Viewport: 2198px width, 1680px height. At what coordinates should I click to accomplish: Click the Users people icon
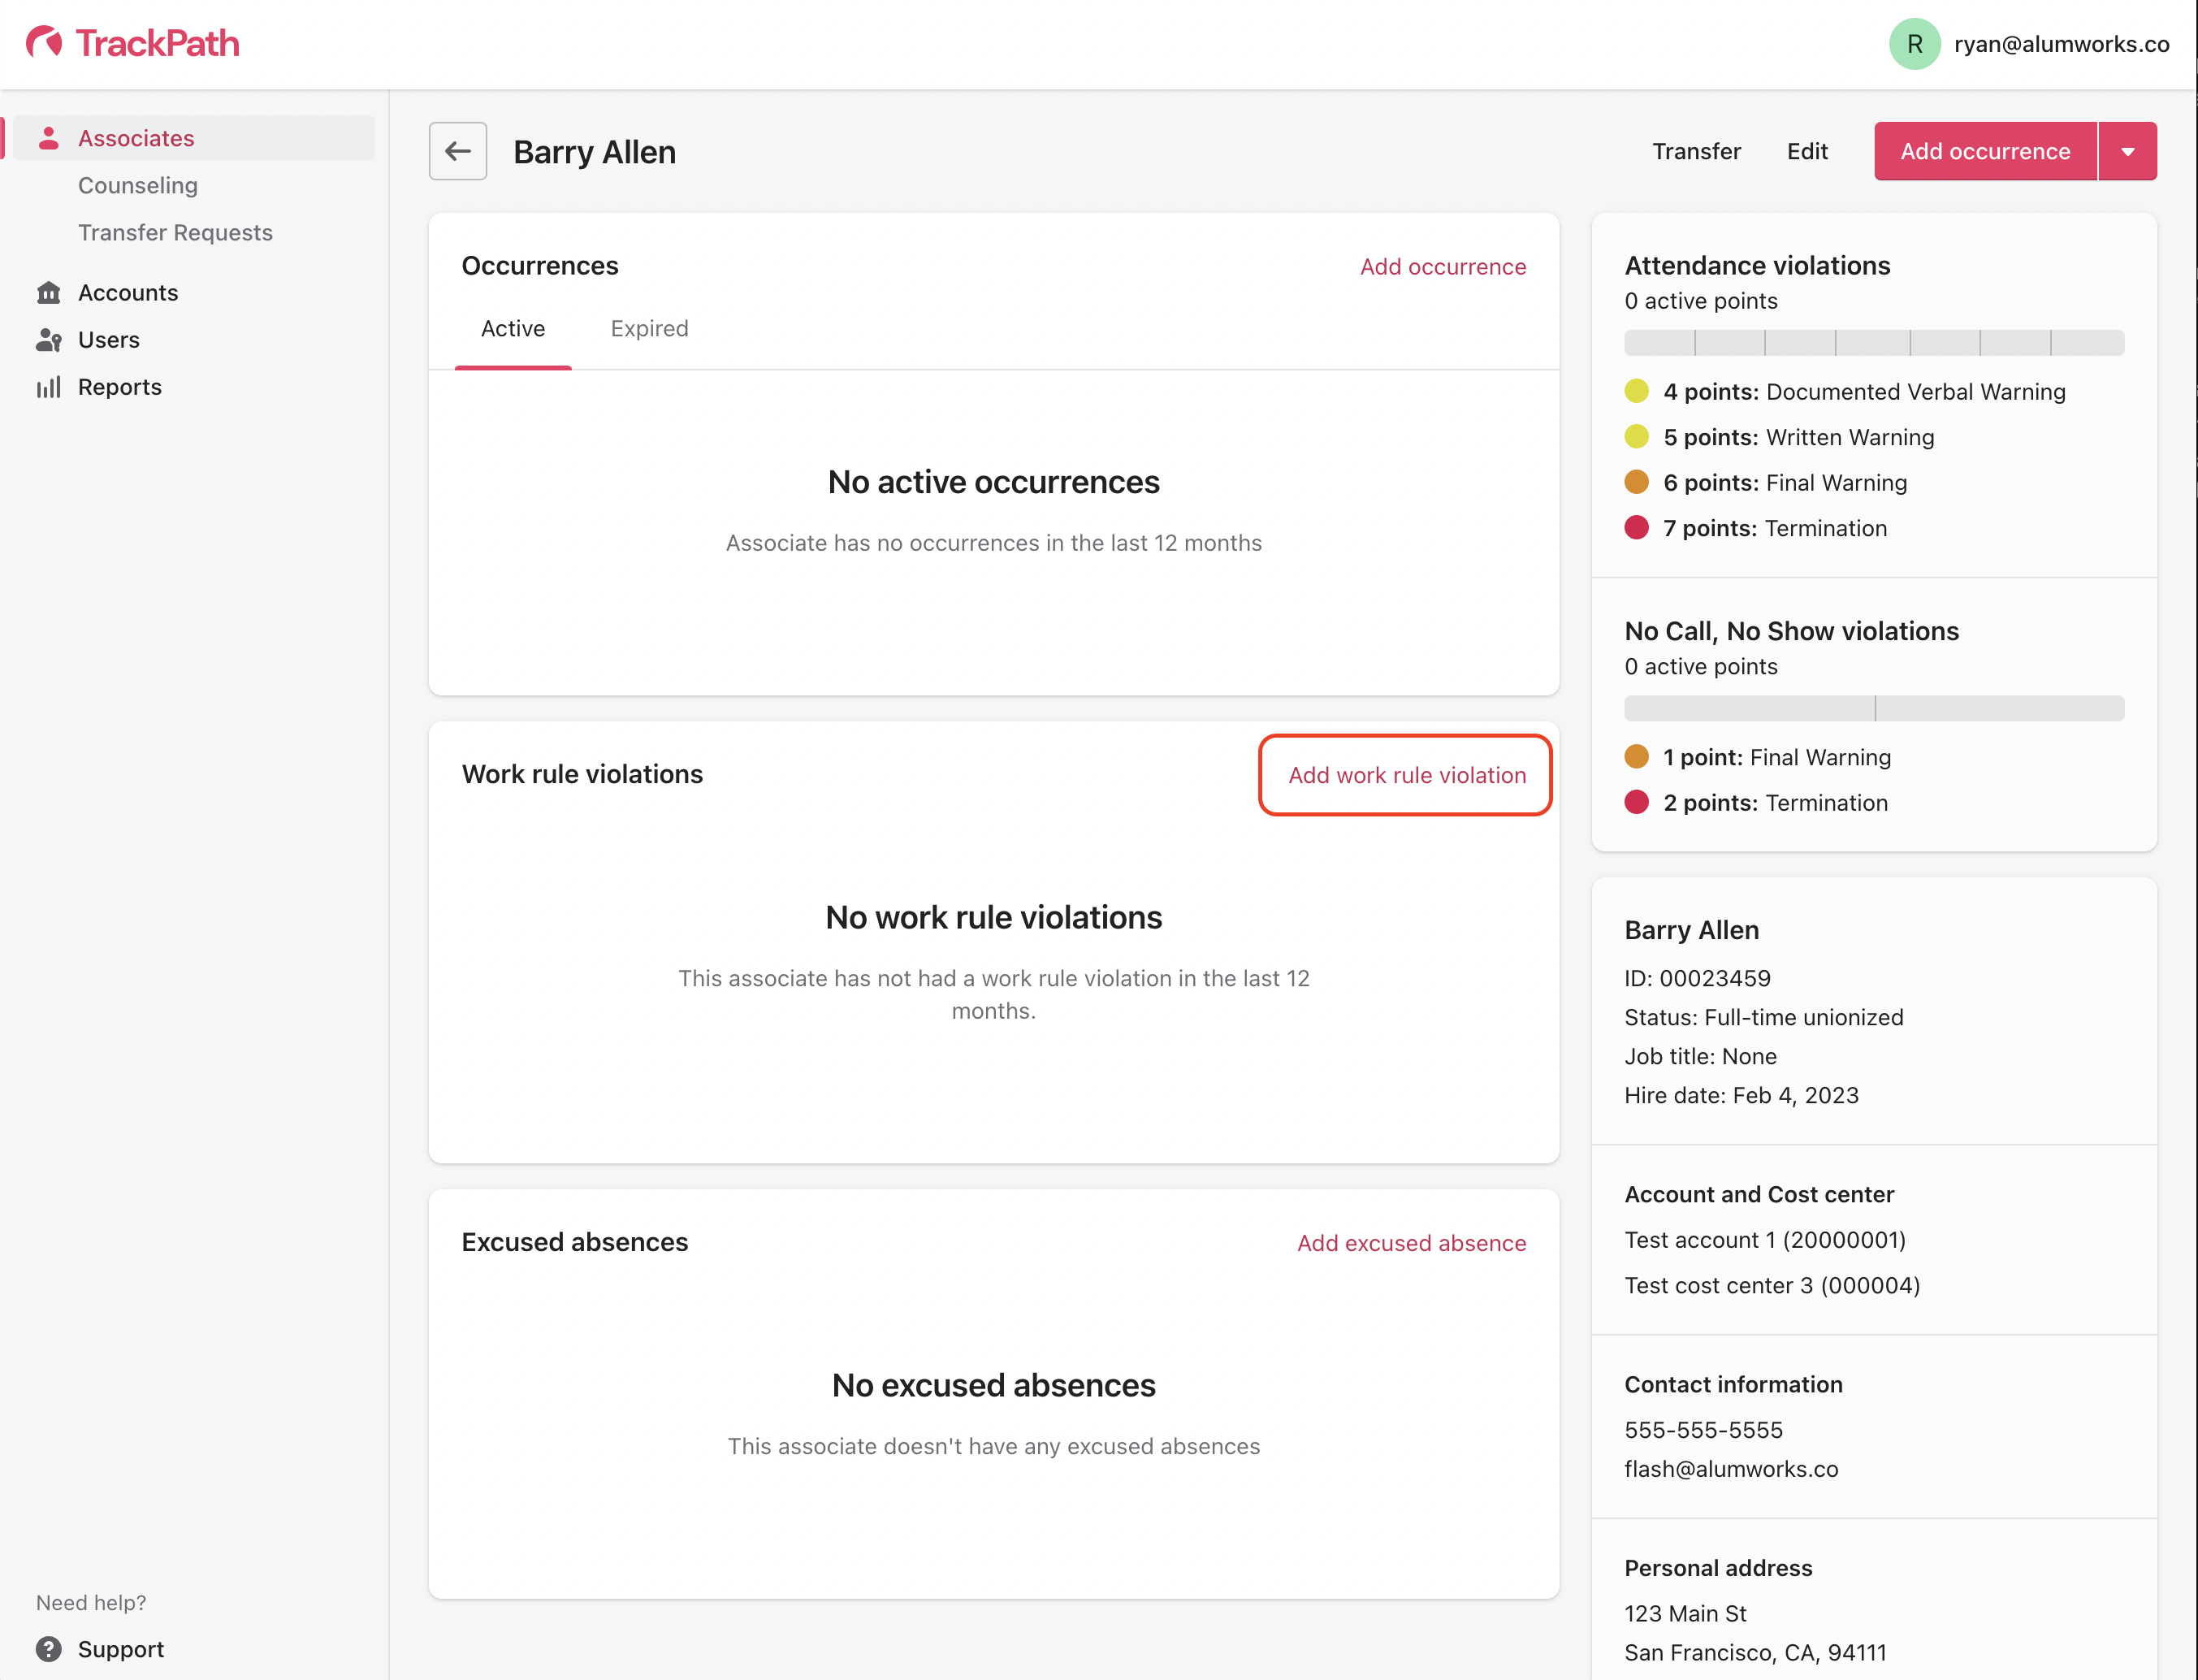point(48,340)
